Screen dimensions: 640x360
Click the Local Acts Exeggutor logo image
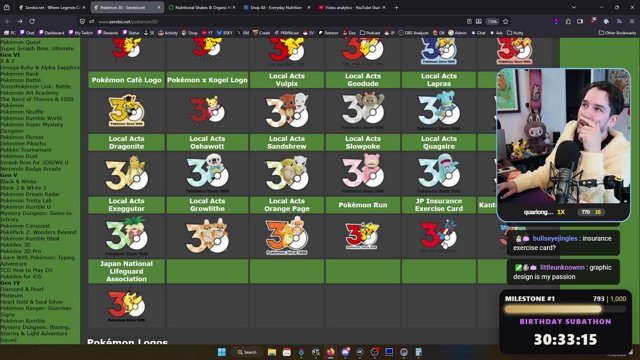127,236
